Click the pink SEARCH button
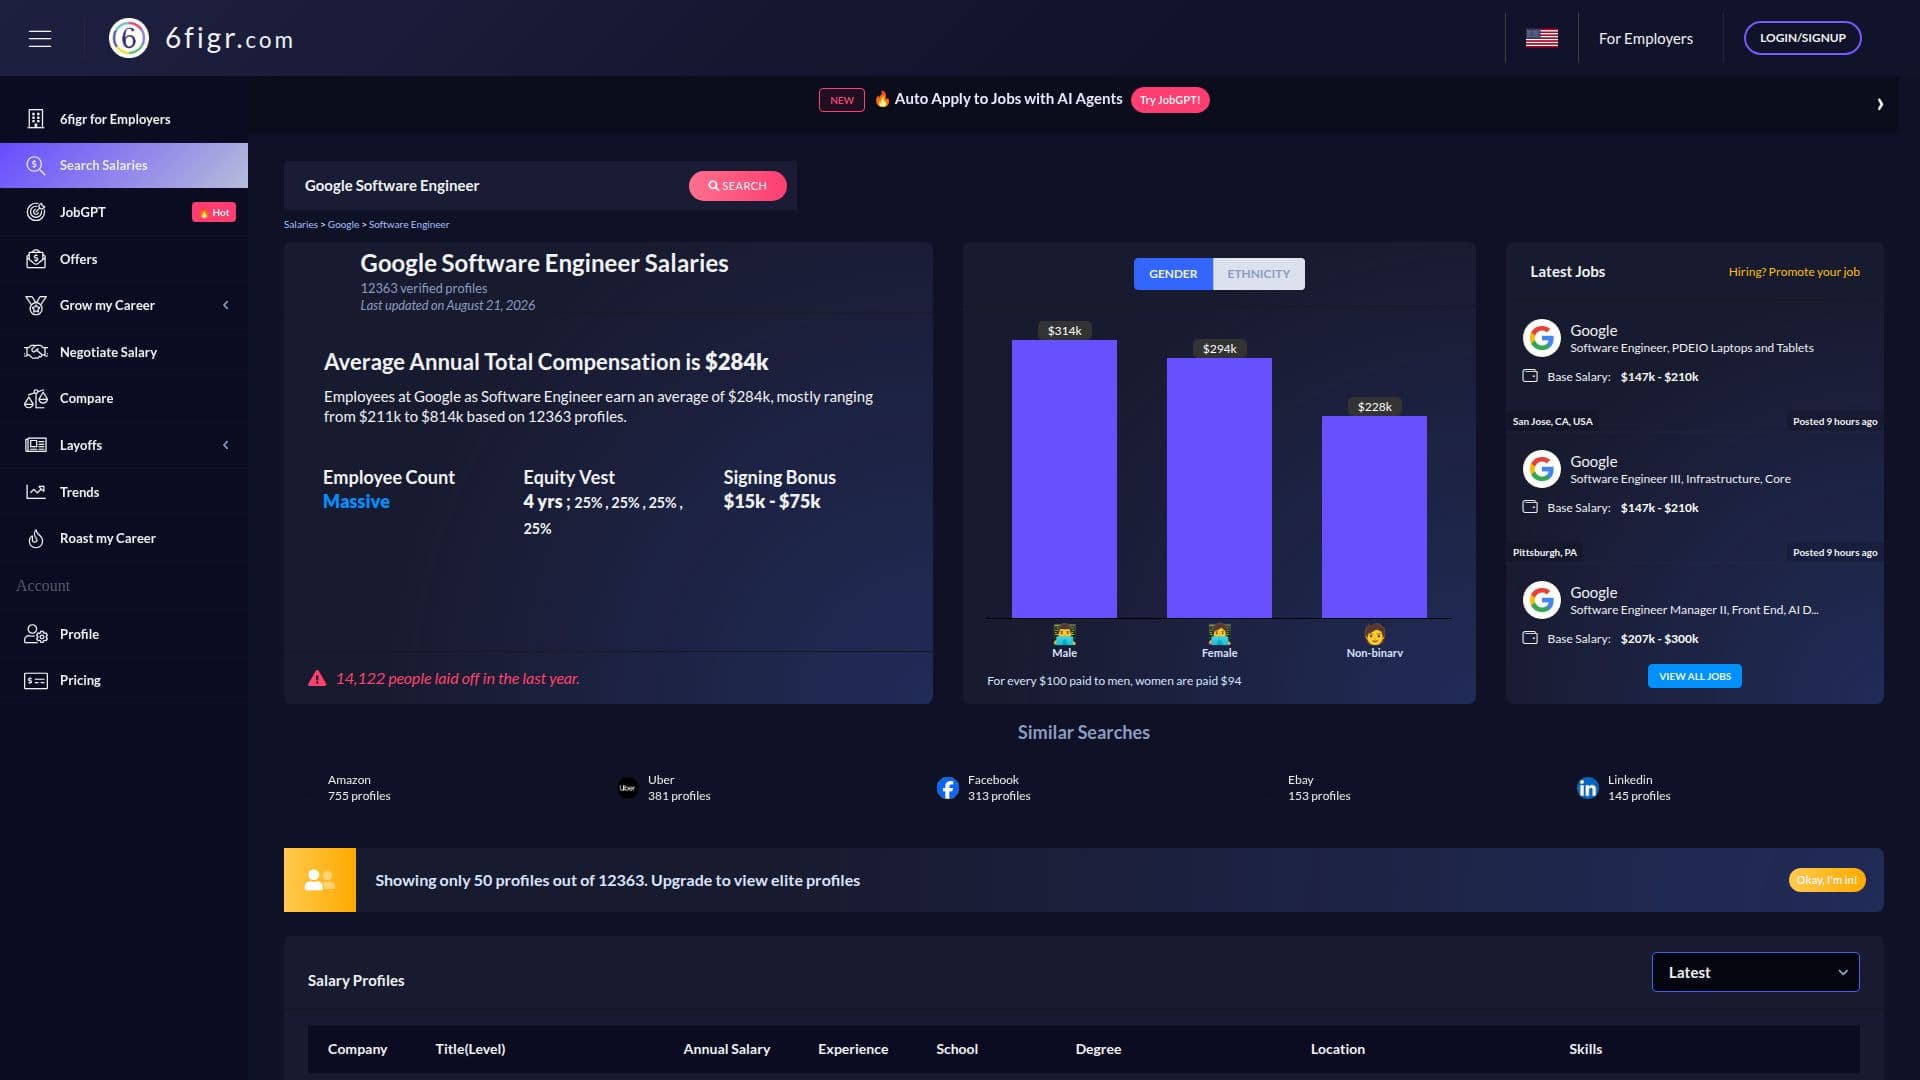 coord(737,186)
